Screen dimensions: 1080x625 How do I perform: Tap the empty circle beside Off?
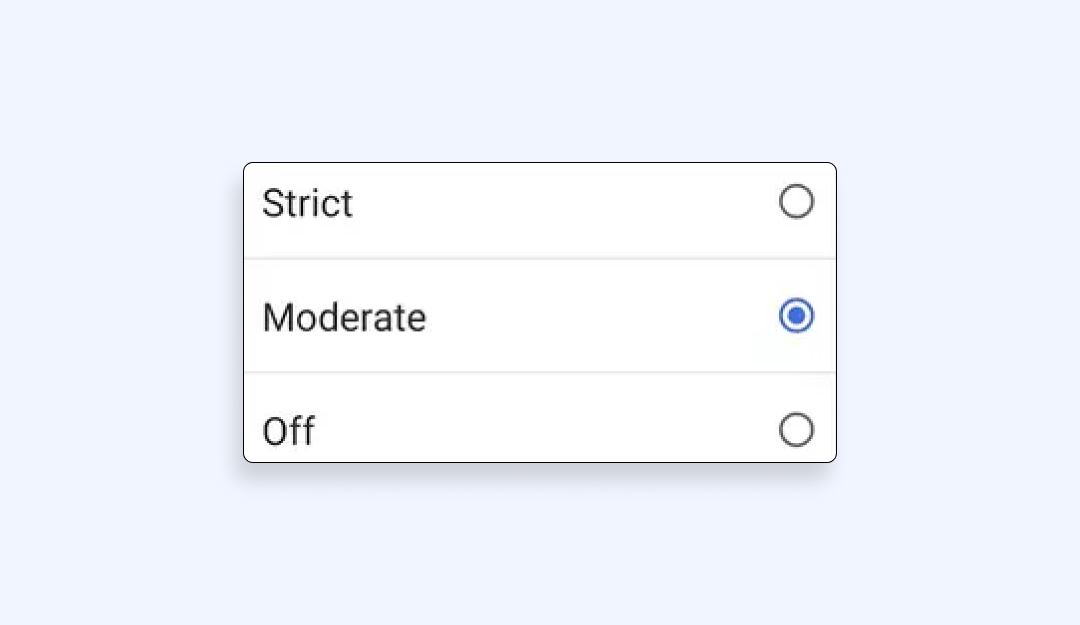(x=796, y=430)
